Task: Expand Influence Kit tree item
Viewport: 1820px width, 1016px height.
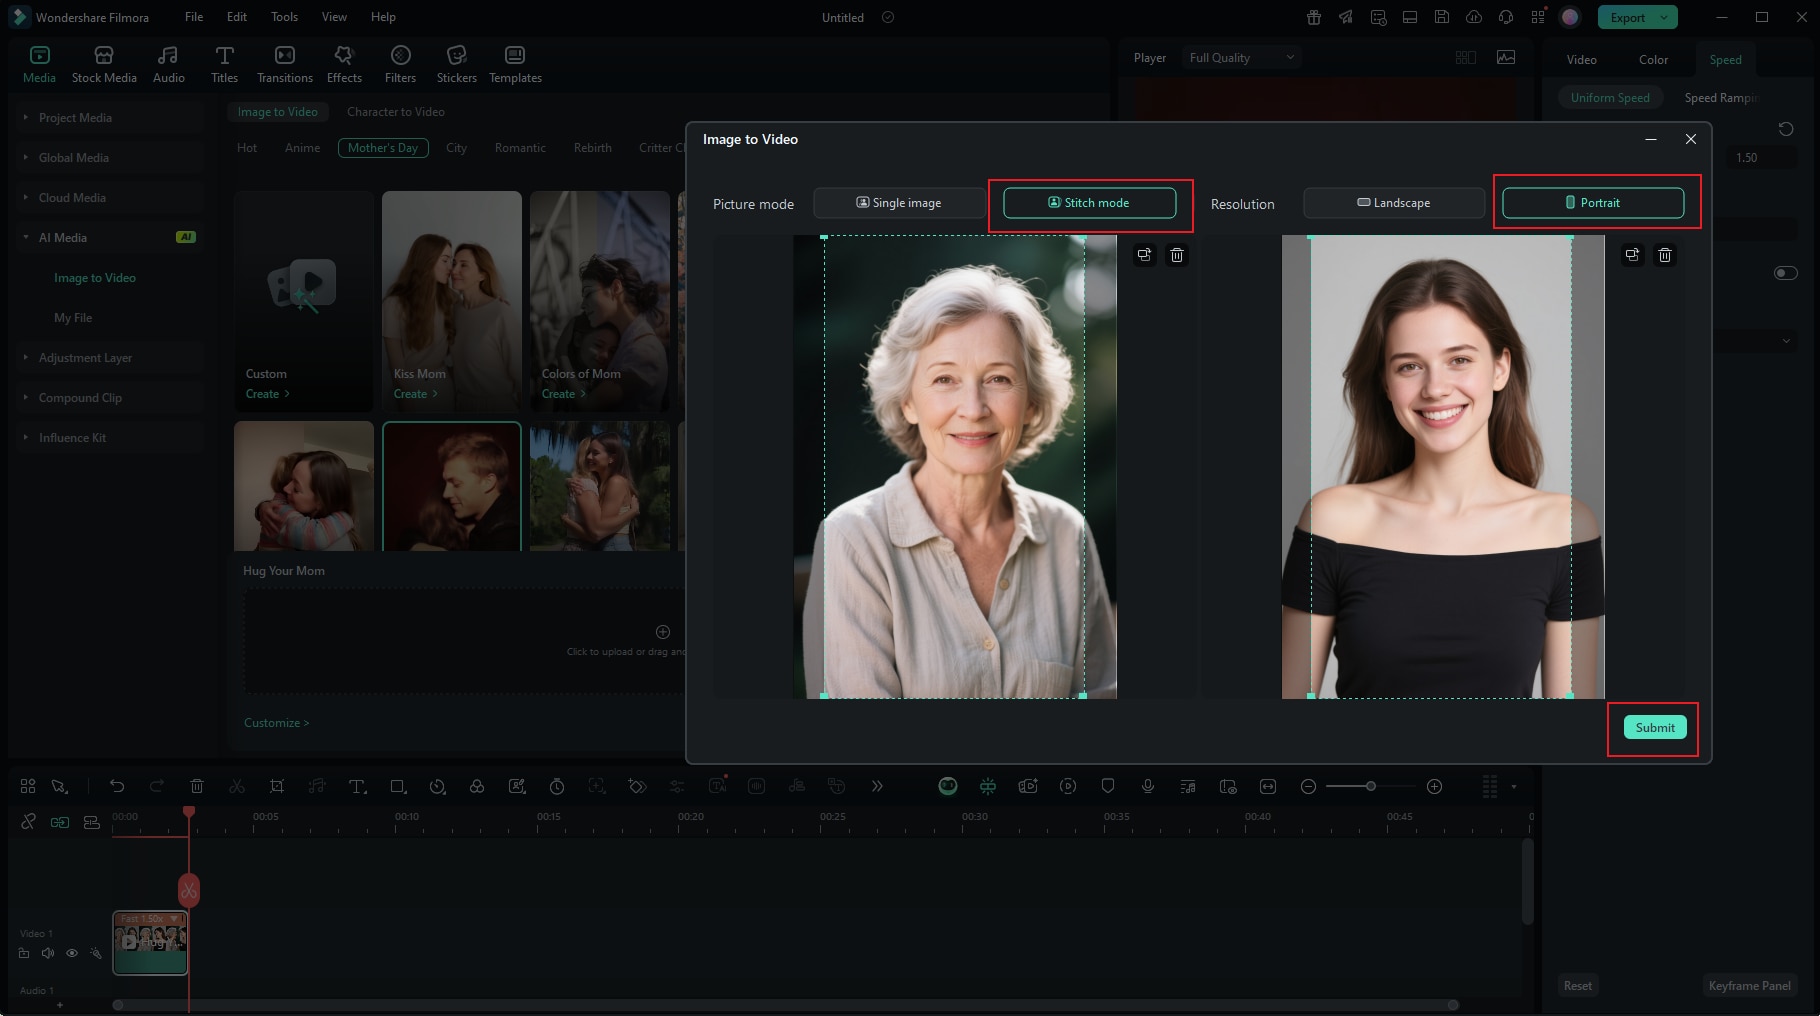Action: 26,438
